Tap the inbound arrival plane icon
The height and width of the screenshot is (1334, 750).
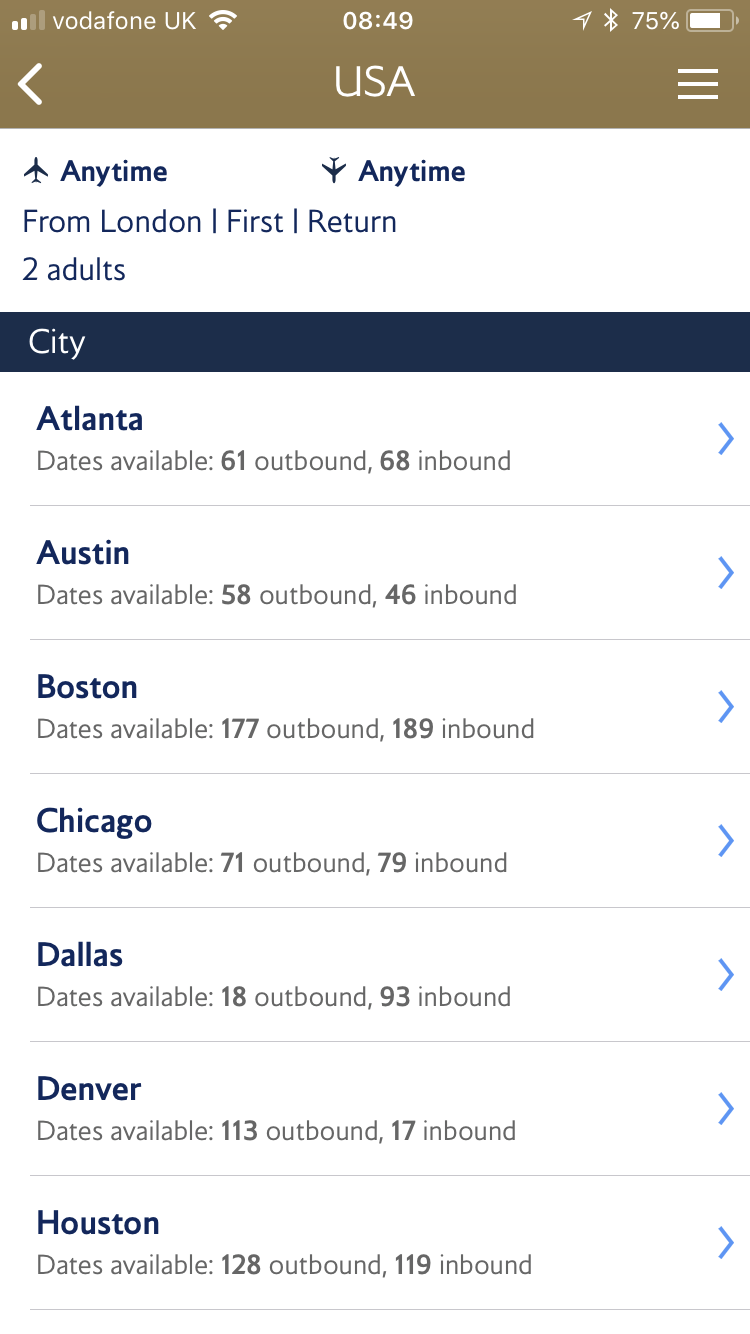point(333,171)
